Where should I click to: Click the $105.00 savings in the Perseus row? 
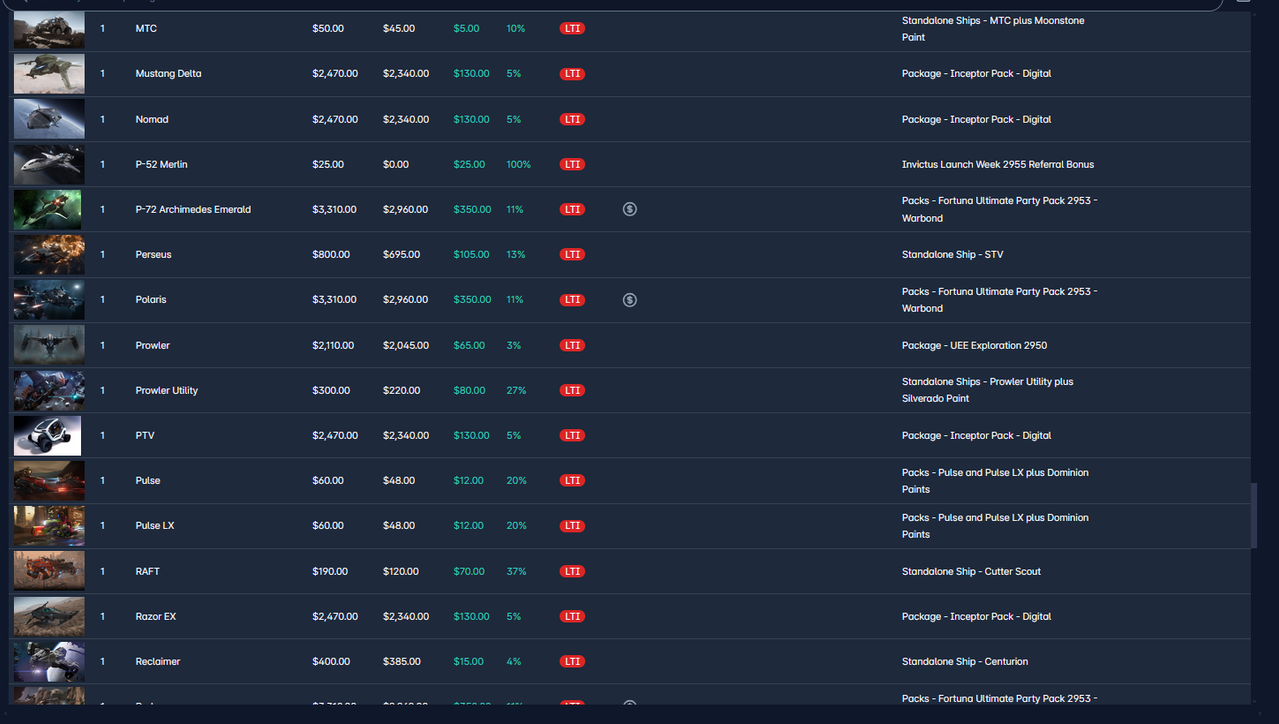[472, 255]
